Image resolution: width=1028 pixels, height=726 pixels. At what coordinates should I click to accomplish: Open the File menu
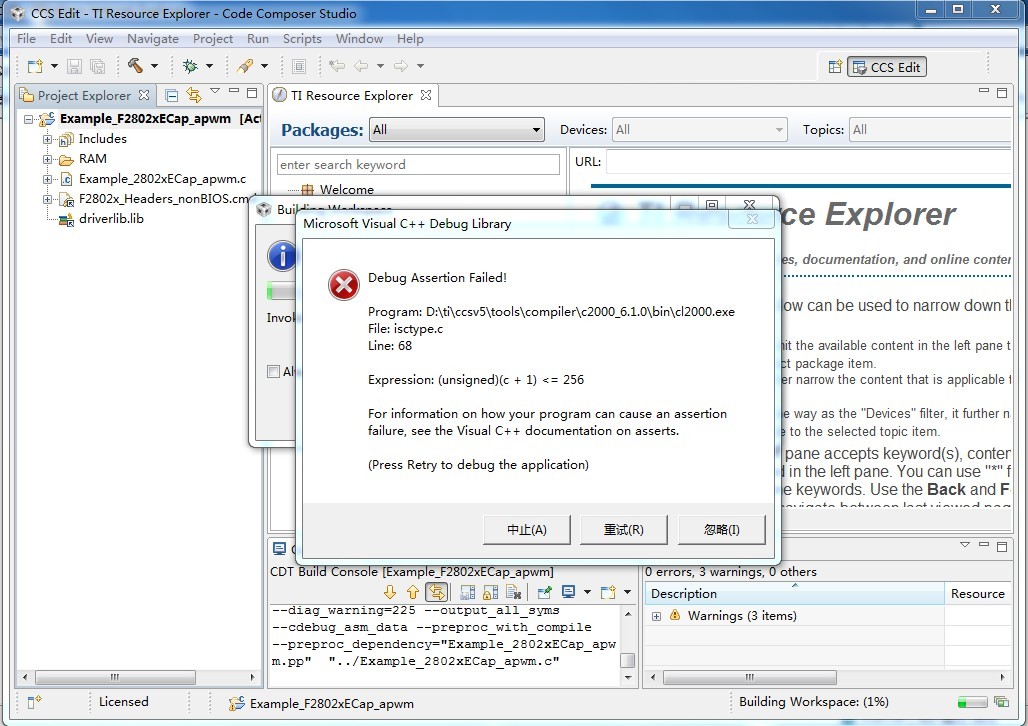click(26, 39)
